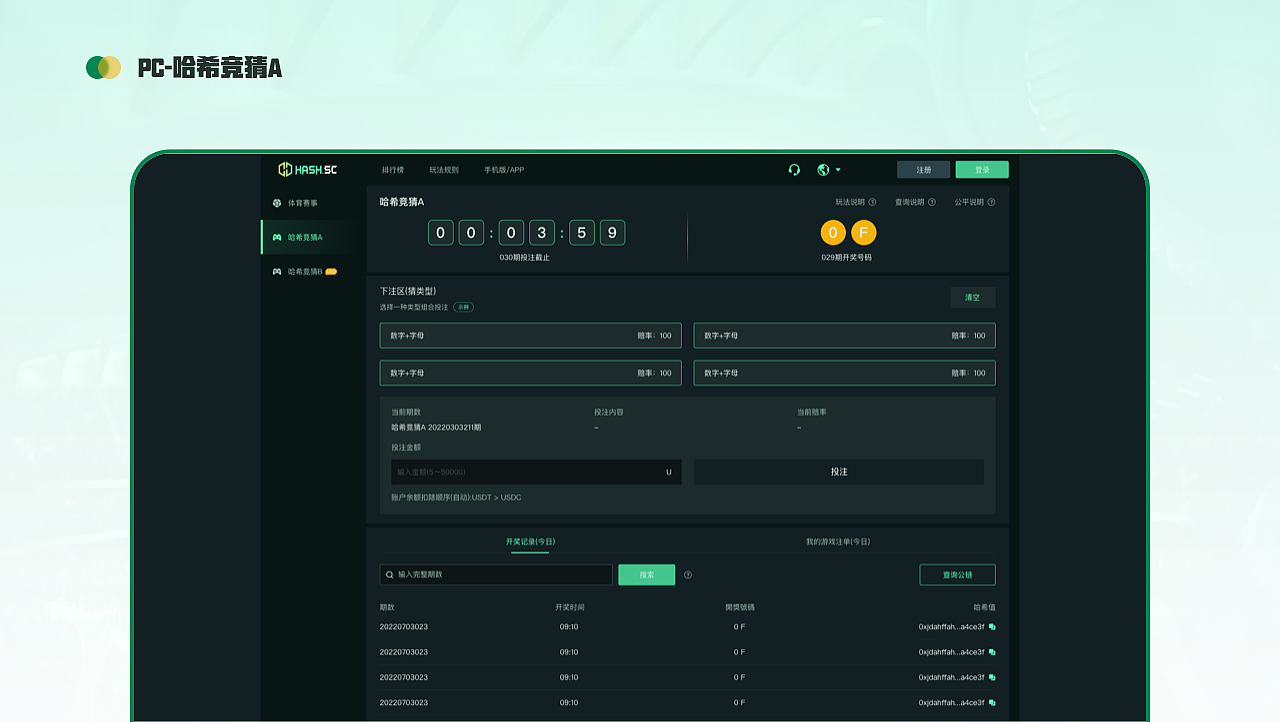The image size is (1280, 722).
Task: Click the 期数 column header
Action: point(387,607)
